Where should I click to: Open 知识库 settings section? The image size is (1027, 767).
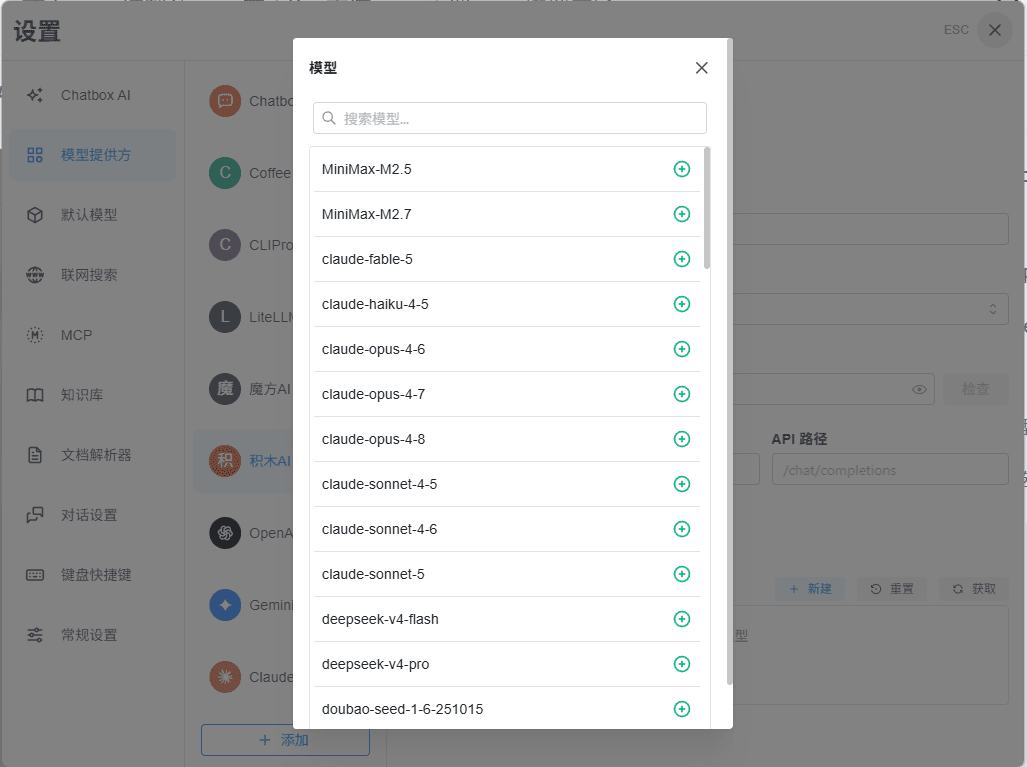[93, 395]
